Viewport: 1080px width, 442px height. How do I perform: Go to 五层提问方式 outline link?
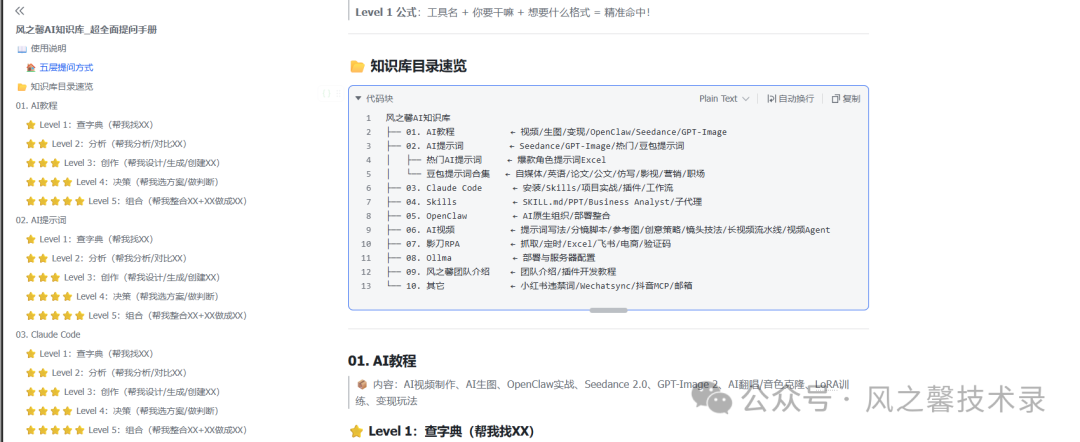pos(66,67)
